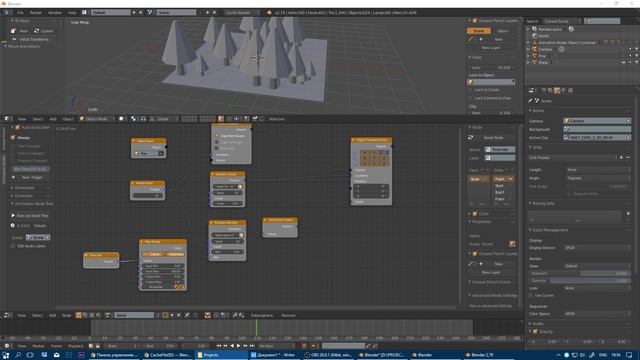
Task: Open the Cycles Render engine dropdown
Action: [x=241, y=13]
